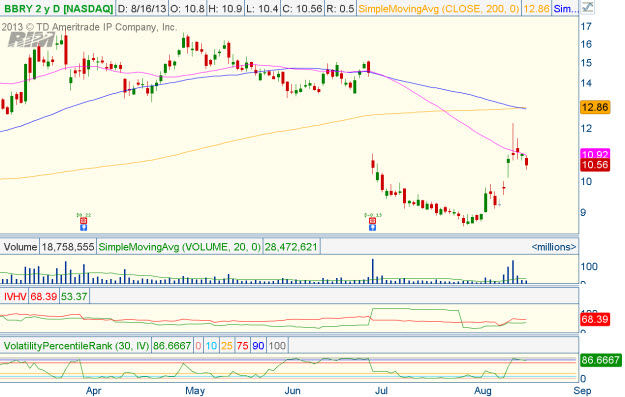Select the BBRY 2 y D [NASDAQ] symbol label

58,8
